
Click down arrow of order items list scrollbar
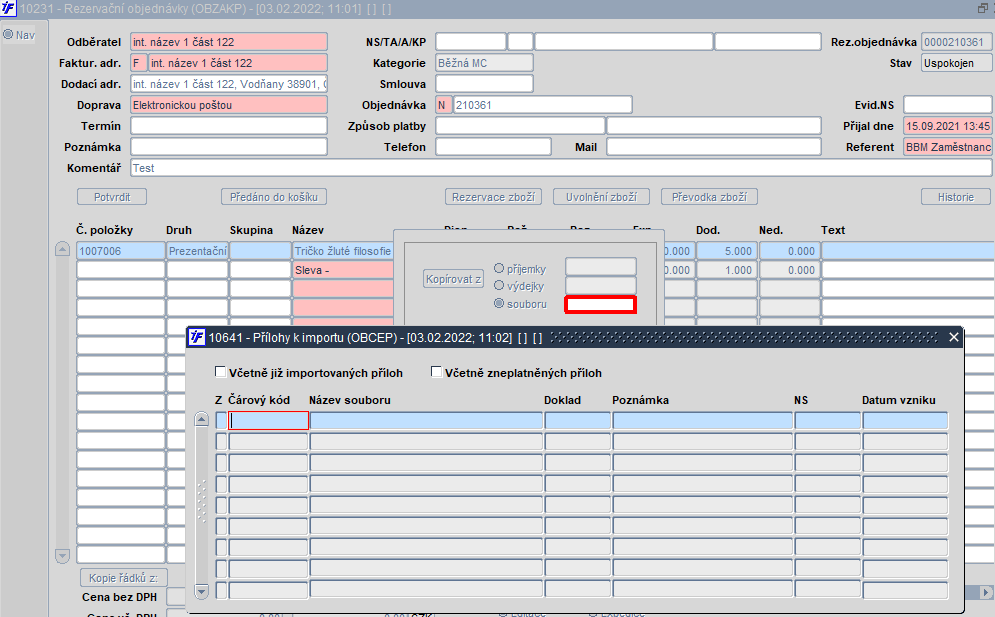[62, 556]
